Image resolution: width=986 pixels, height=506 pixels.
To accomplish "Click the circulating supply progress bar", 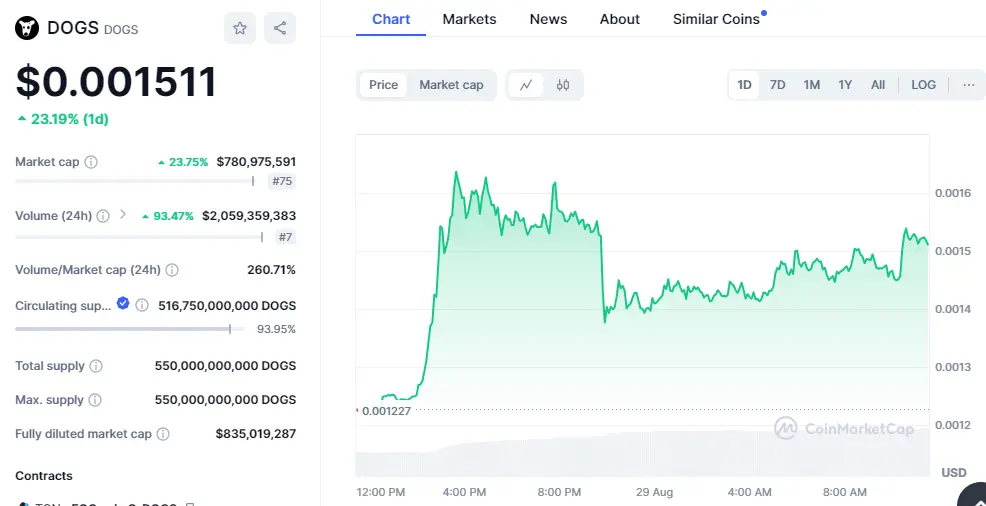I will tap(130, 329).
